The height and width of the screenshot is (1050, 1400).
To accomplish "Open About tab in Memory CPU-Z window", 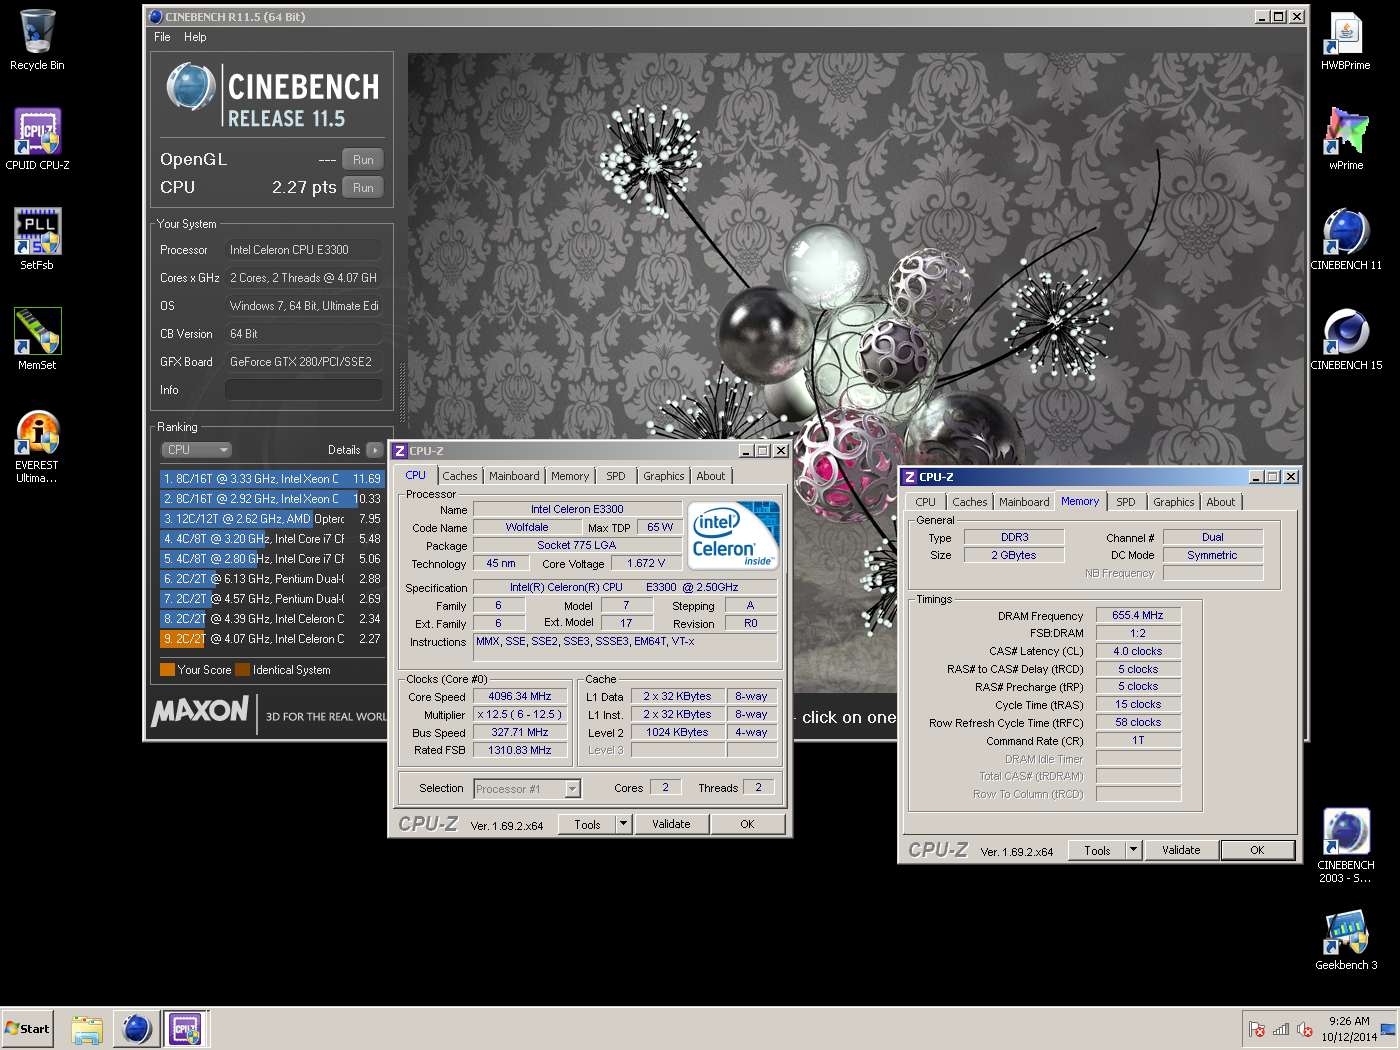I will tap(1221, 502).
